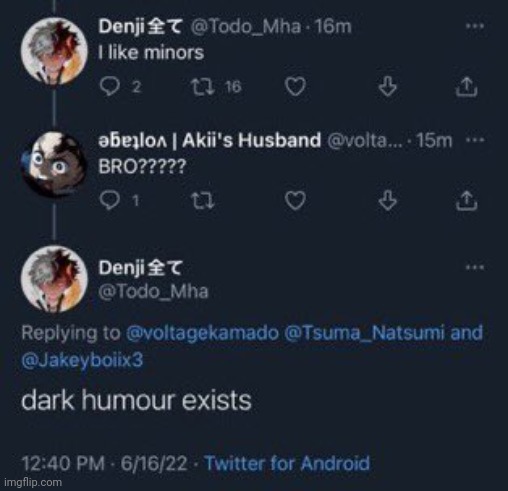This screenshot has height=491, width=508.
Task: Tap download icon on first tweet
Action: click(x=388, y=87)
